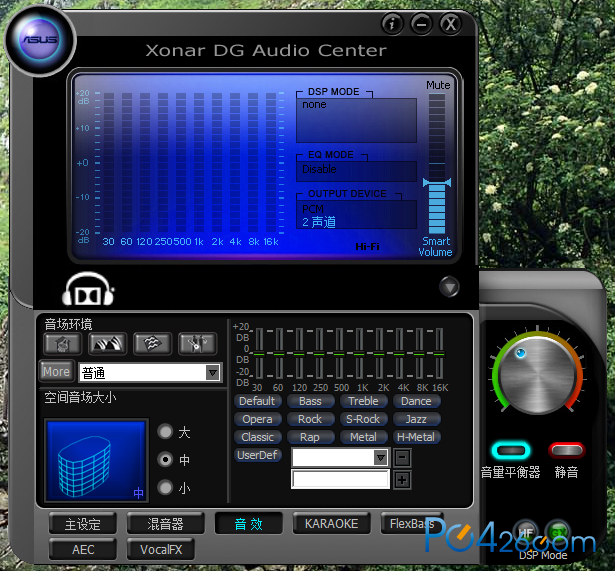Apply the Dance EQ preset

pos(416,401)
